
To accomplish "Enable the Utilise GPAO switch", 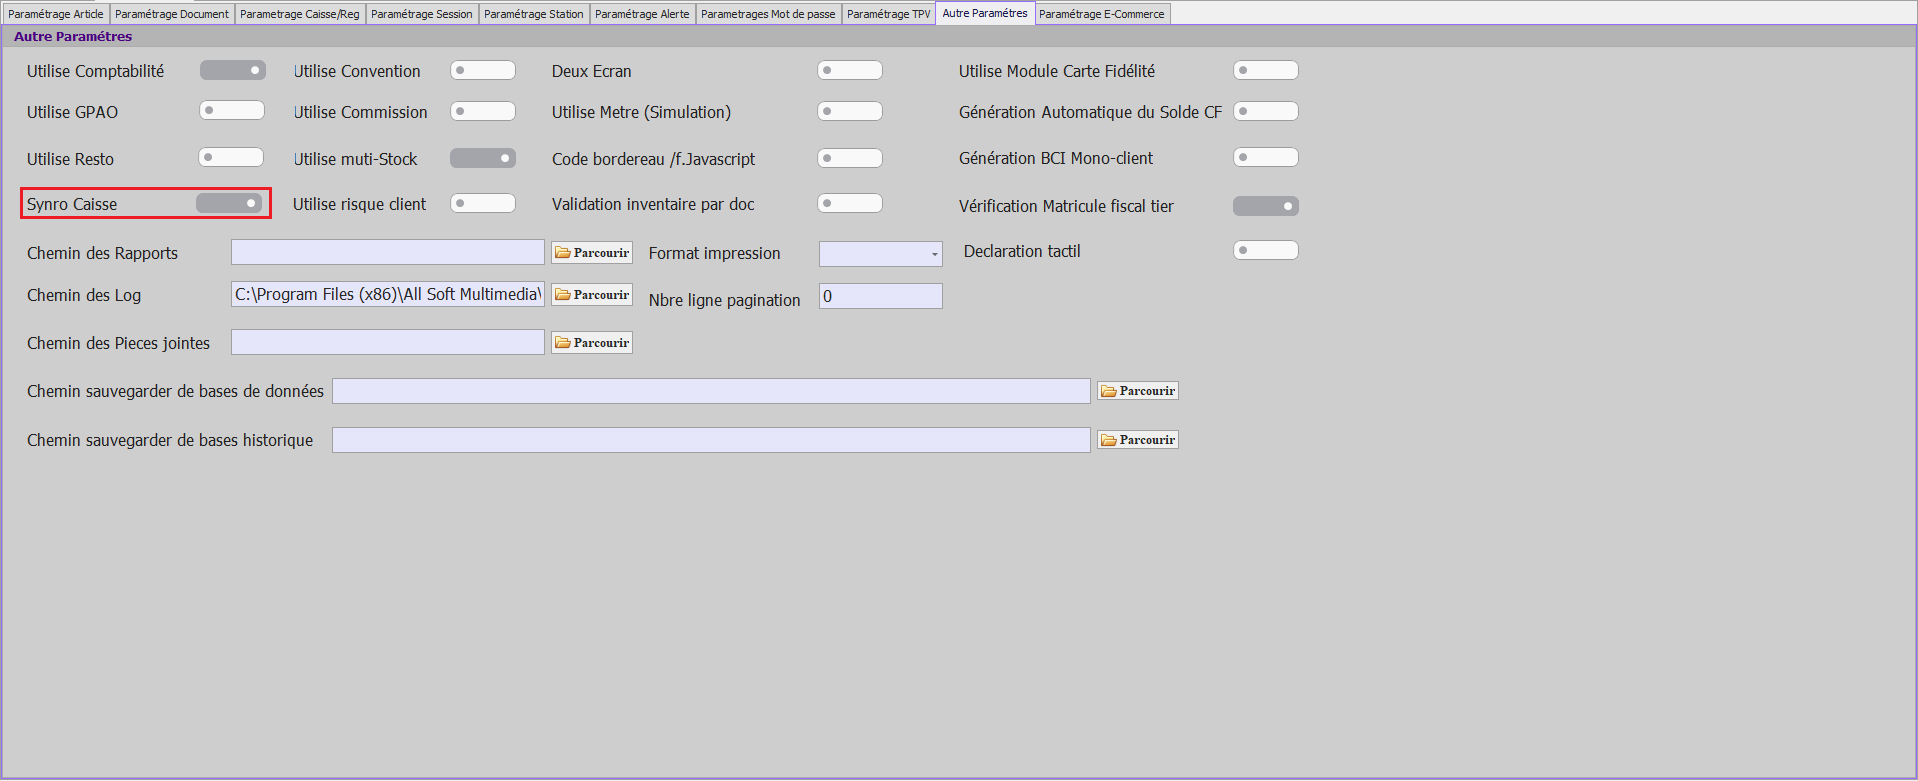I will click(232, 110).
